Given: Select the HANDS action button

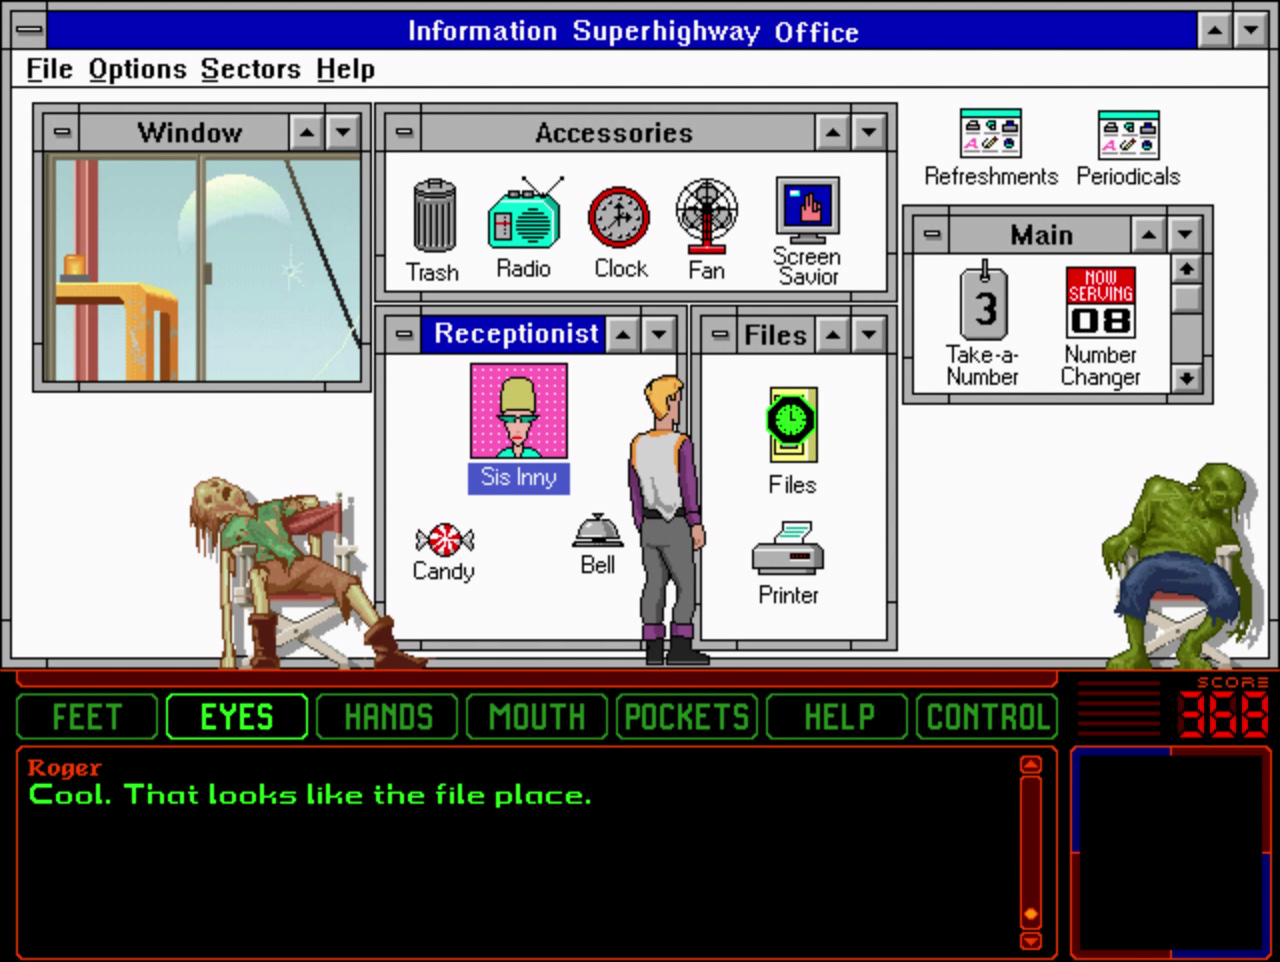Looking at the screenshot, I should [x=388, y=717].
